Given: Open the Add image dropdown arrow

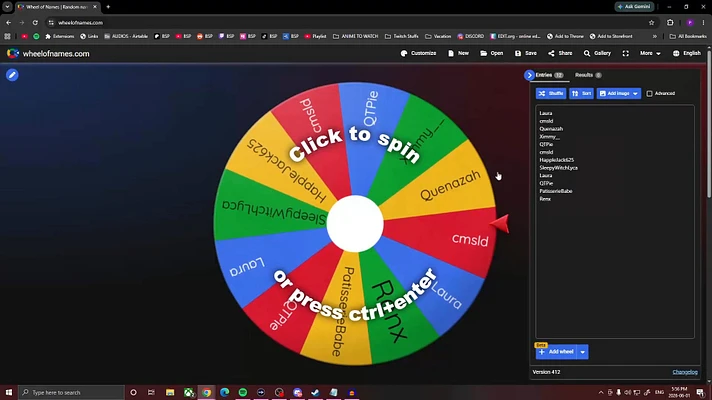Looking at the screenshot, I should (x=636, y=94).
